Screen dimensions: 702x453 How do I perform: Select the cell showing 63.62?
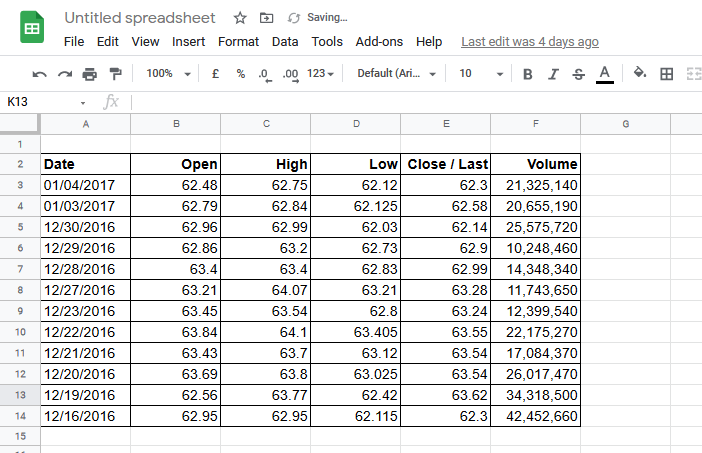(445, 395)
